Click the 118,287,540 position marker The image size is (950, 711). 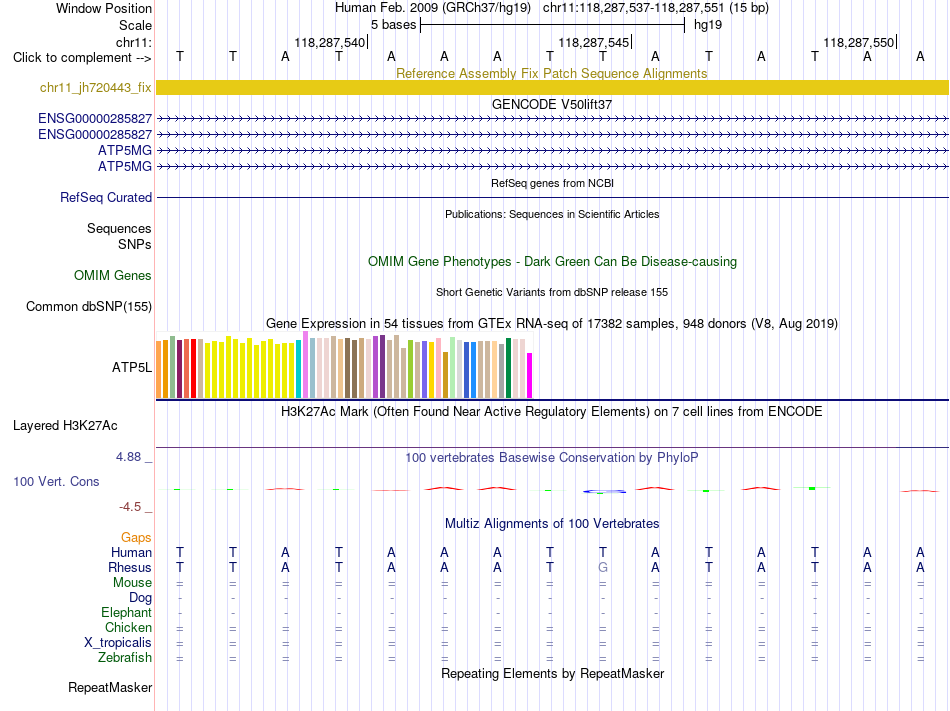pyautogui.click(x=330, y=42)
